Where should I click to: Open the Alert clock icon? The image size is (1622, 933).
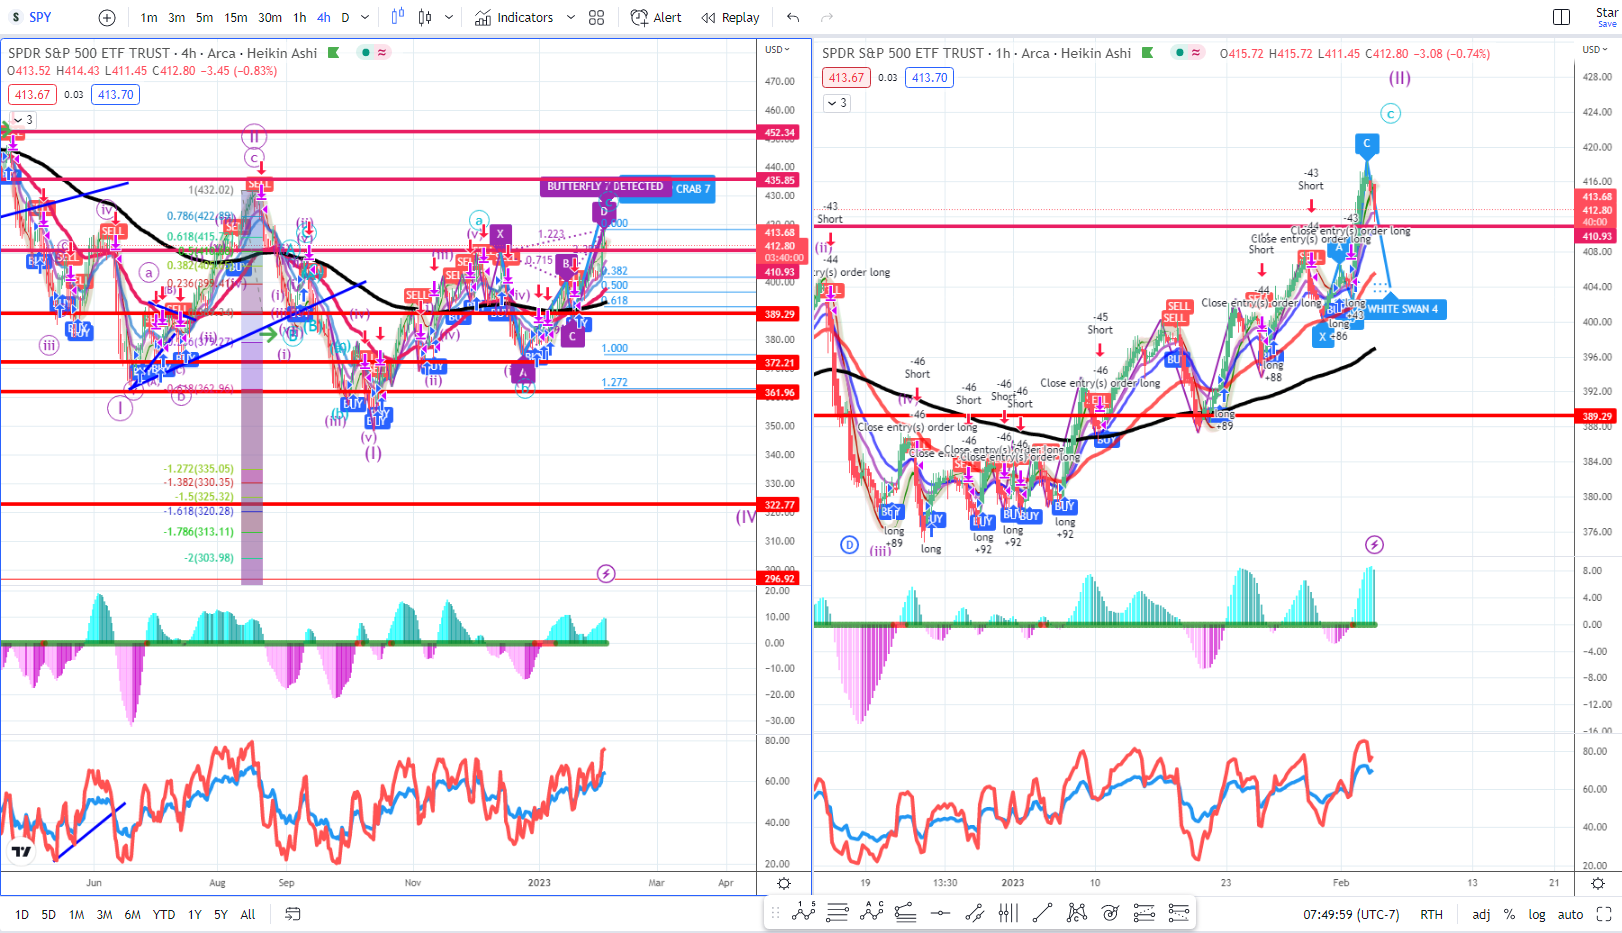coord(640,17)
